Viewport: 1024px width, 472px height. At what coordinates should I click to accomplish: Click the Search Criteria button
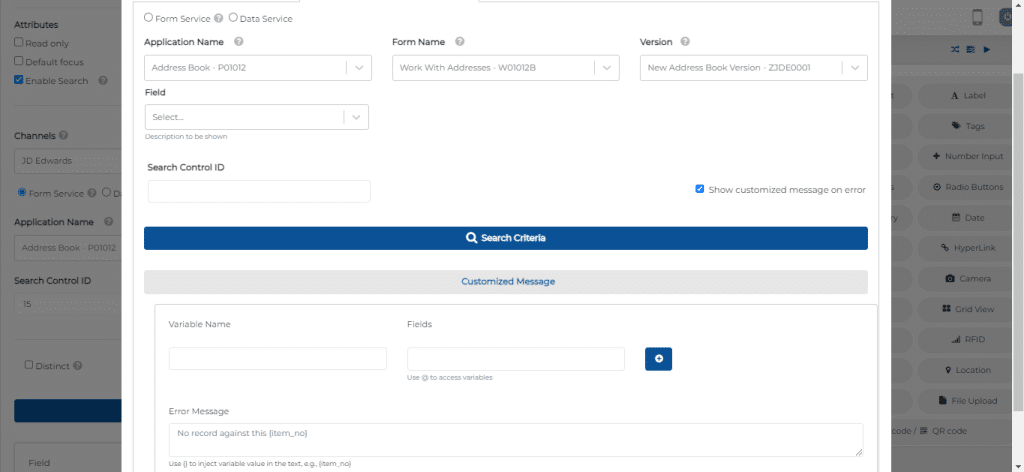point(506,238)
